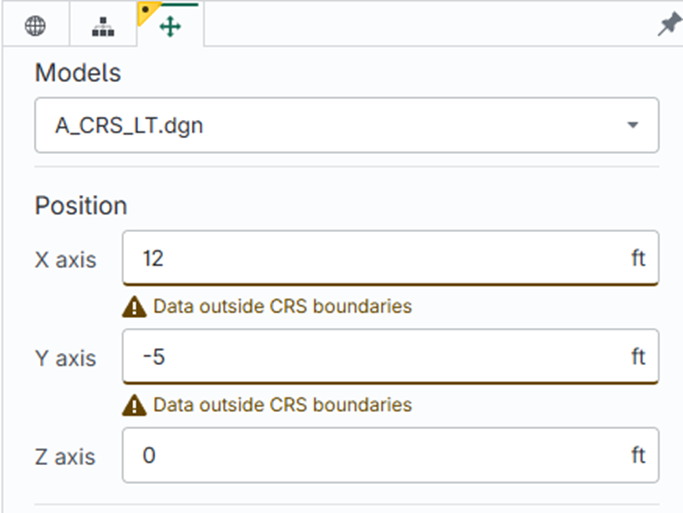
Task: Click the Position section heading
Action: (81, 205)
